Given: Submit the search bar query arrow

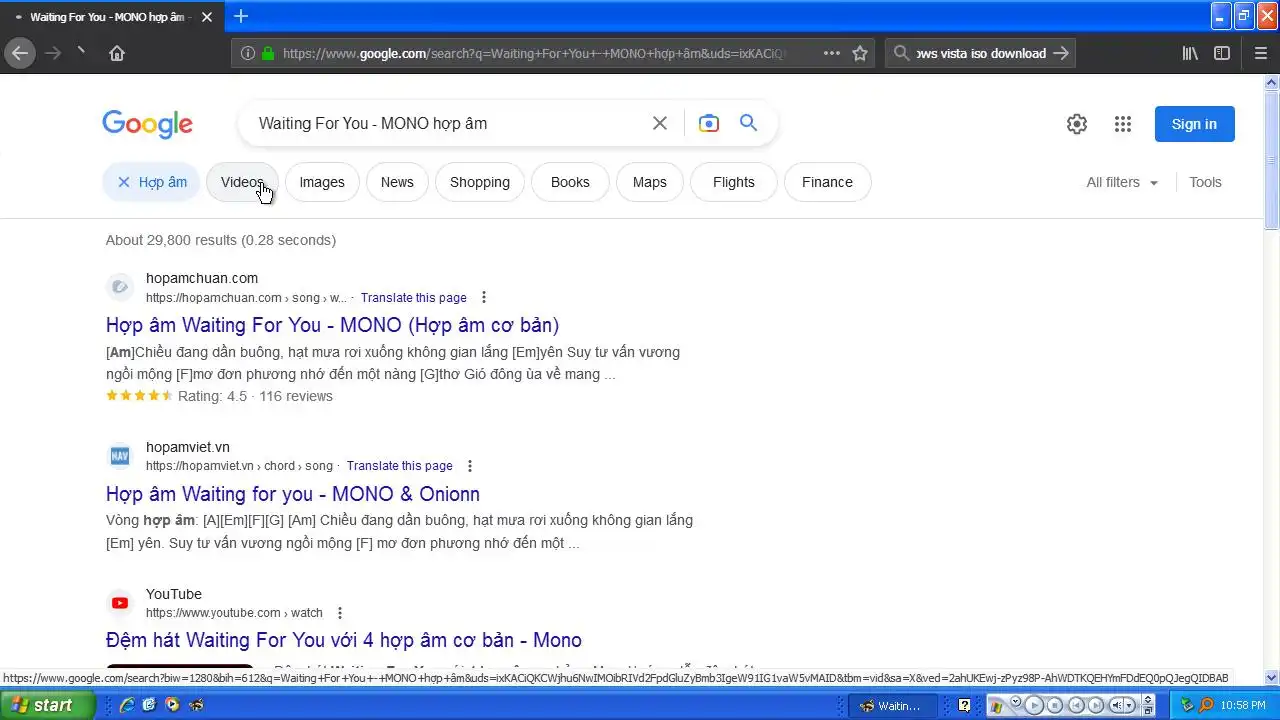Looking at the screenshot, I should (1061, 53).
